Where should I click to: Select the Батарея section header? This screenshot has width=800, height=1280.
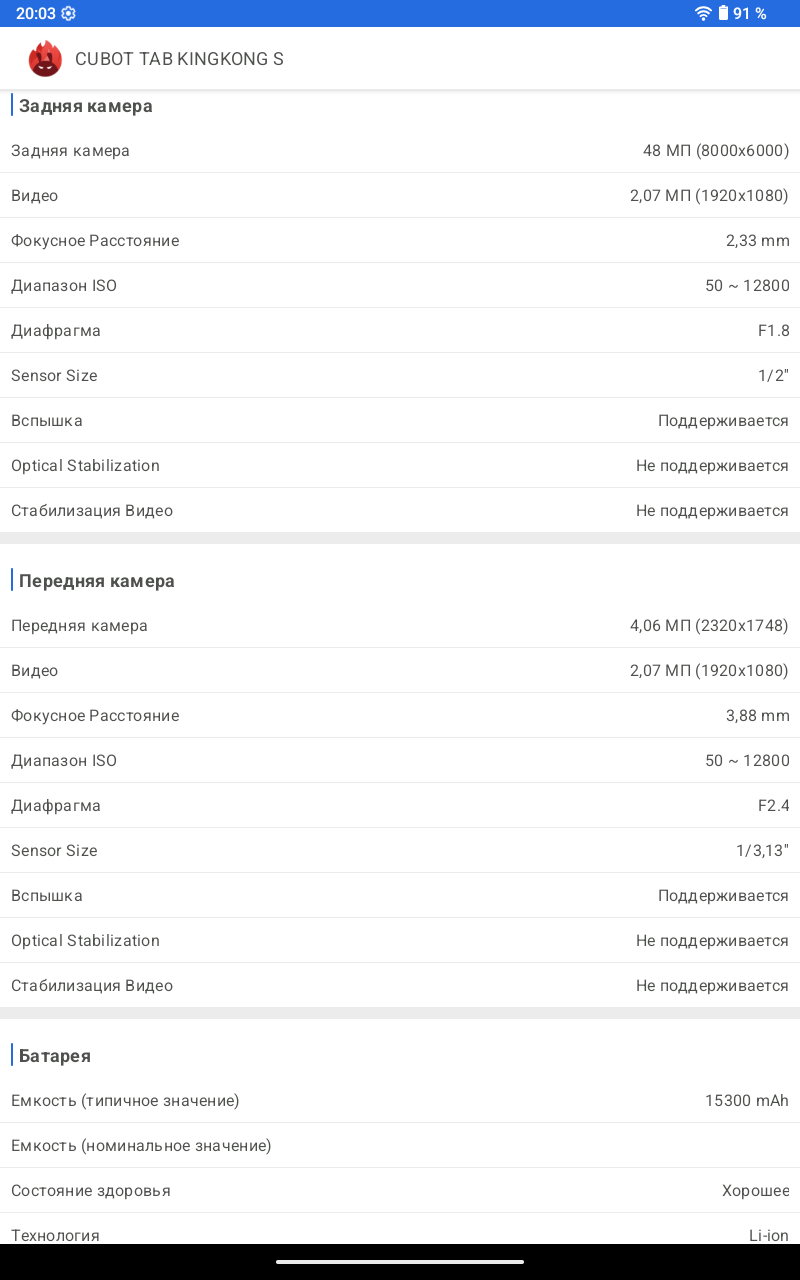tap(55, 1056)
